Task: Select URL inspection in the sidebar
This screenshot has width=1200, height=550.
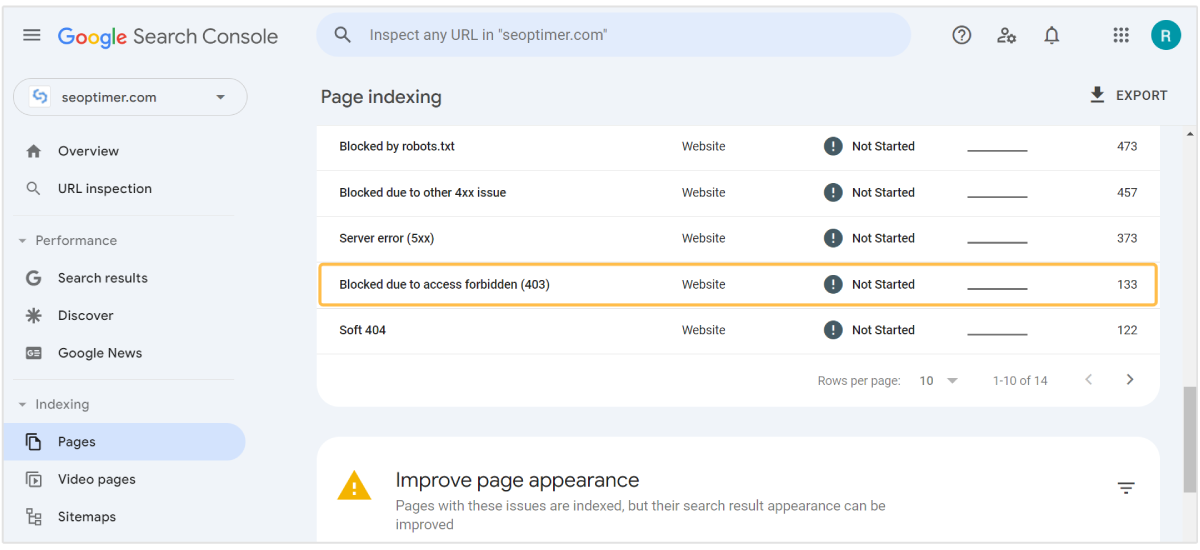Action: [104, 189]
